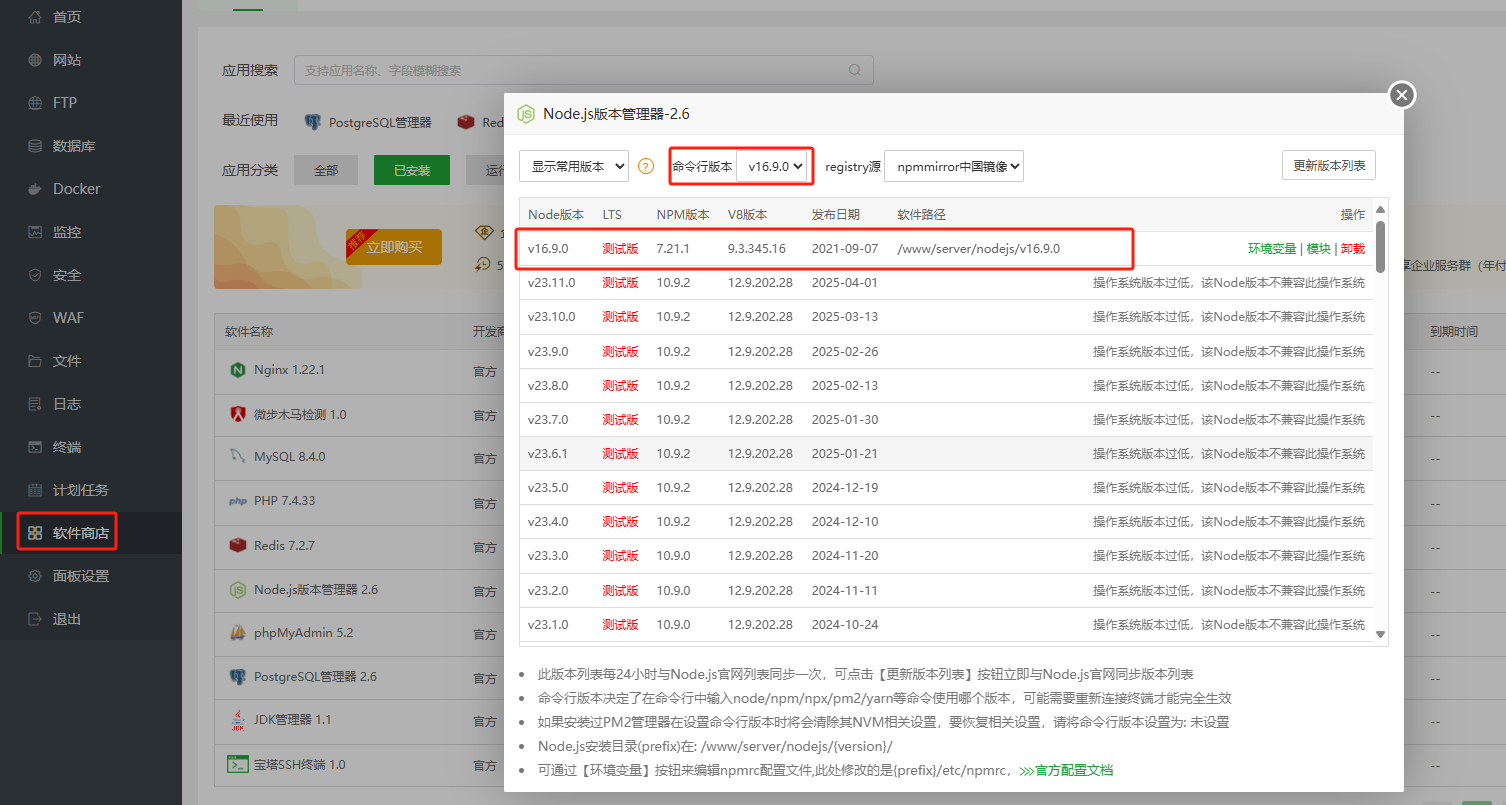Click the Node版本 column header
The width and height of the screenshot is (1506, 805).
click(x=556, y=215)
